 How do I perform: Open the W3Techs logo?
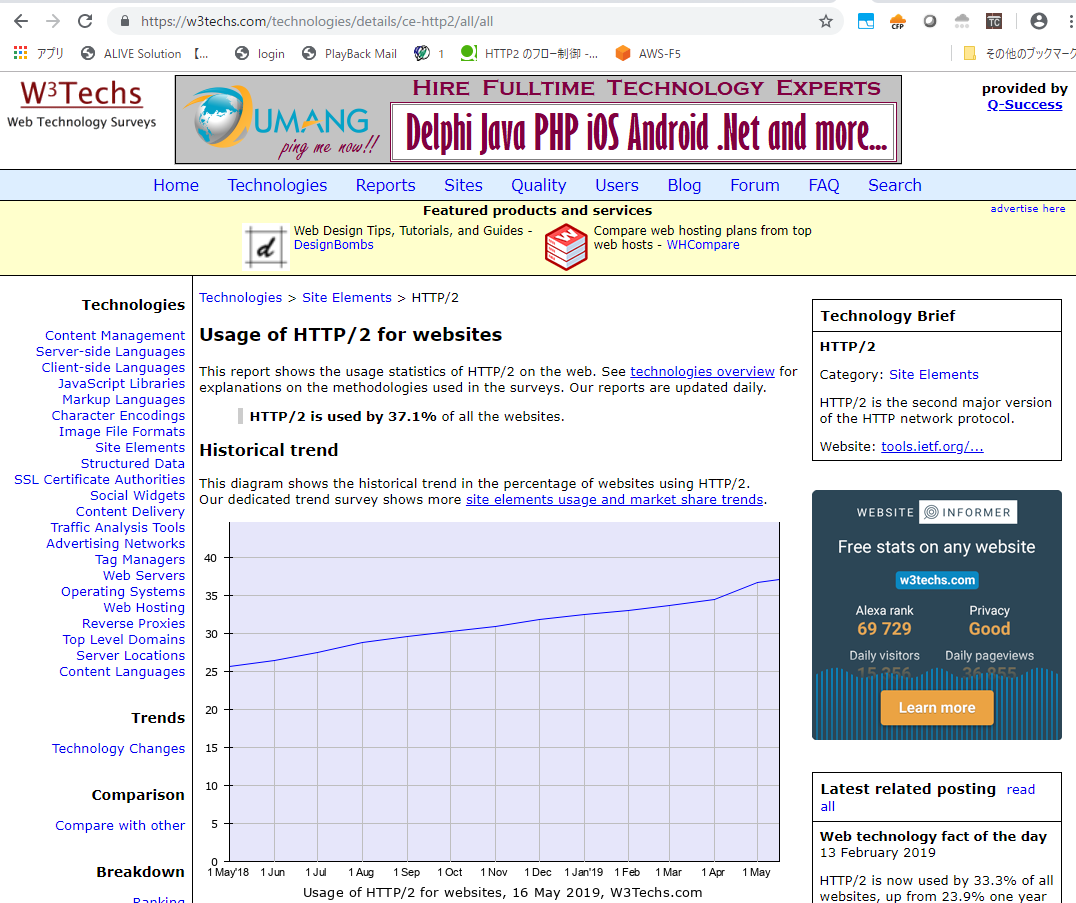(x=82, y=104)
